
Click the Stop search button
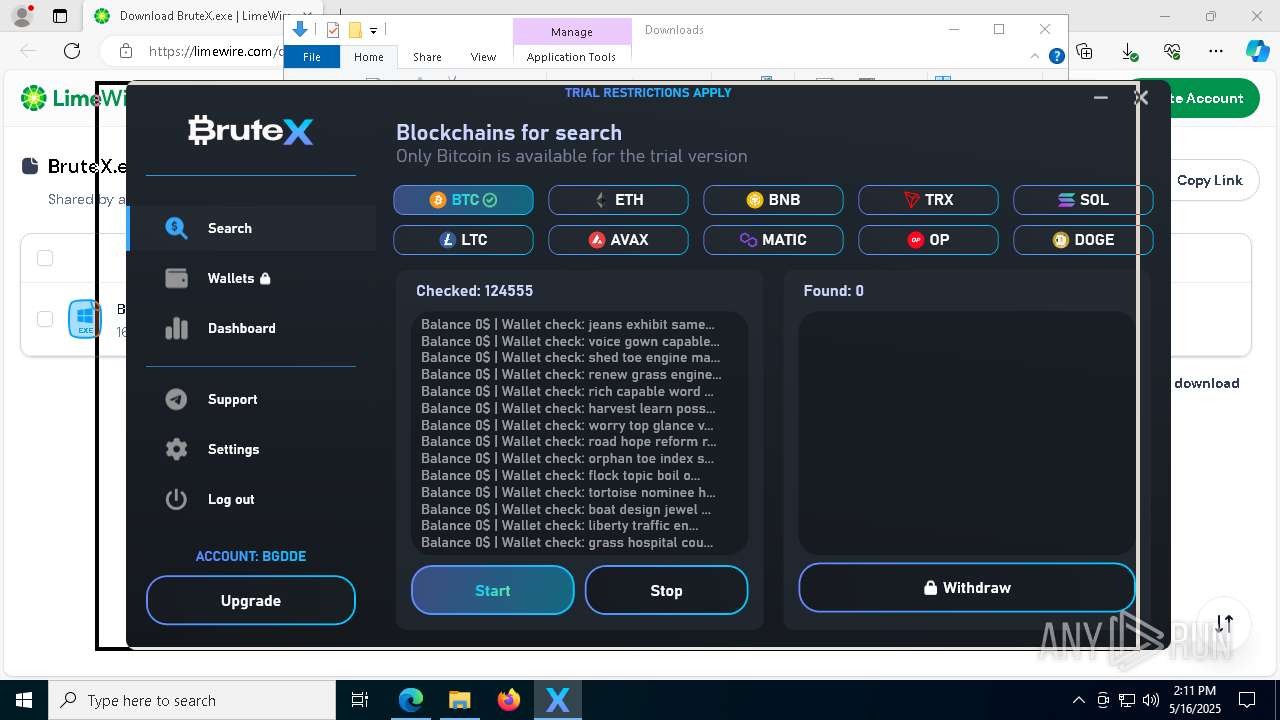point(666,590)
